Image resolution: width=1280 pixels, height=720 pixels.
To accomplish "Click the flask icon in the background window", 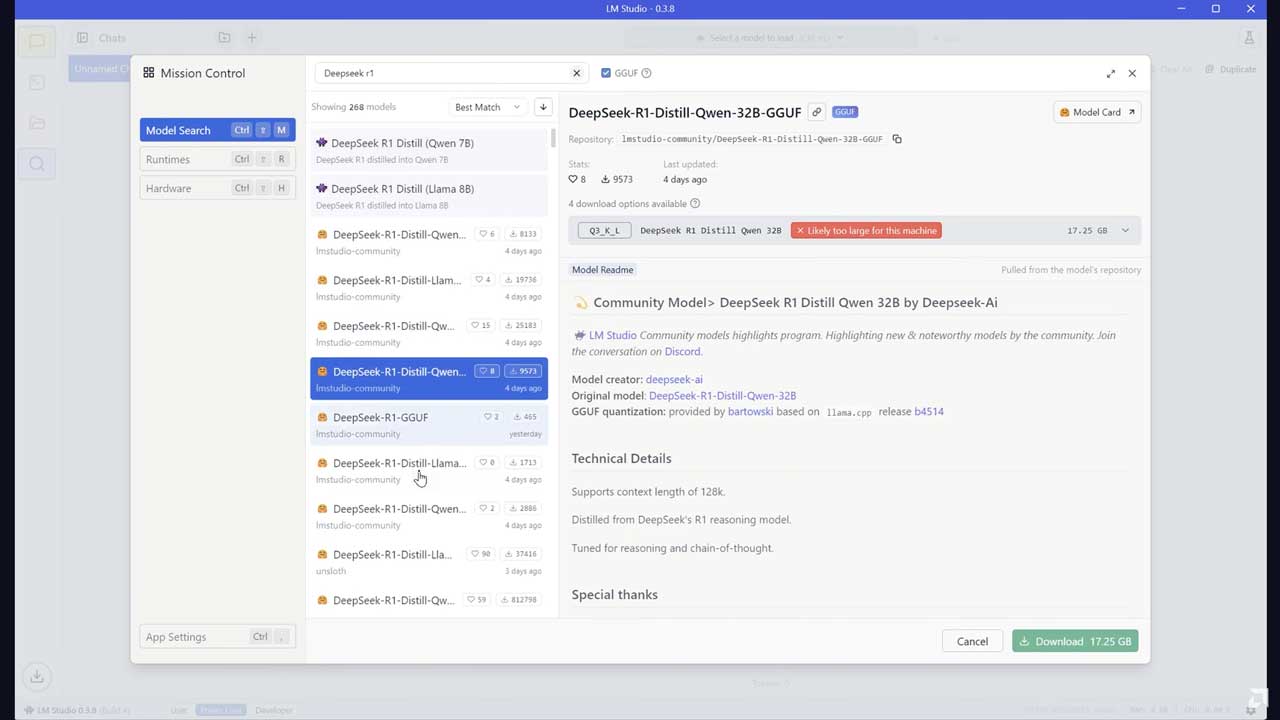I will (1249, 38).
